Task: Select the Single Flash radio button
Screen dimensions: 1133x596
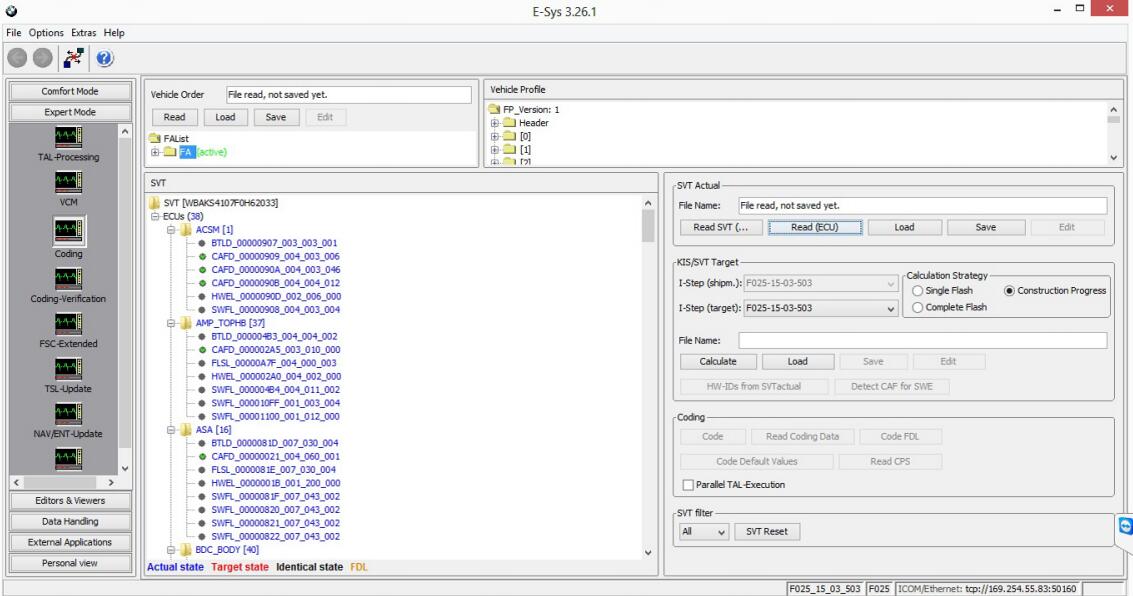Action: point(917,290)
